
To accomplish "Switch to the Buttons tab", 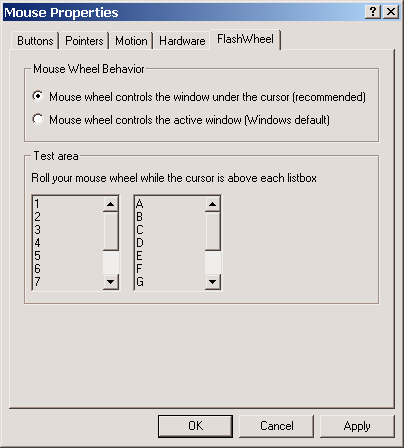I will tap(35, 41).
